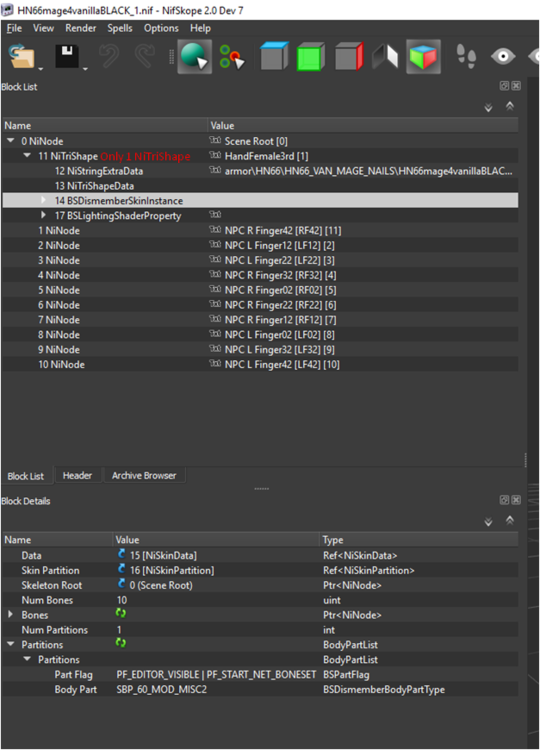Switch to Top view cube icon

[x=274, y=56]
